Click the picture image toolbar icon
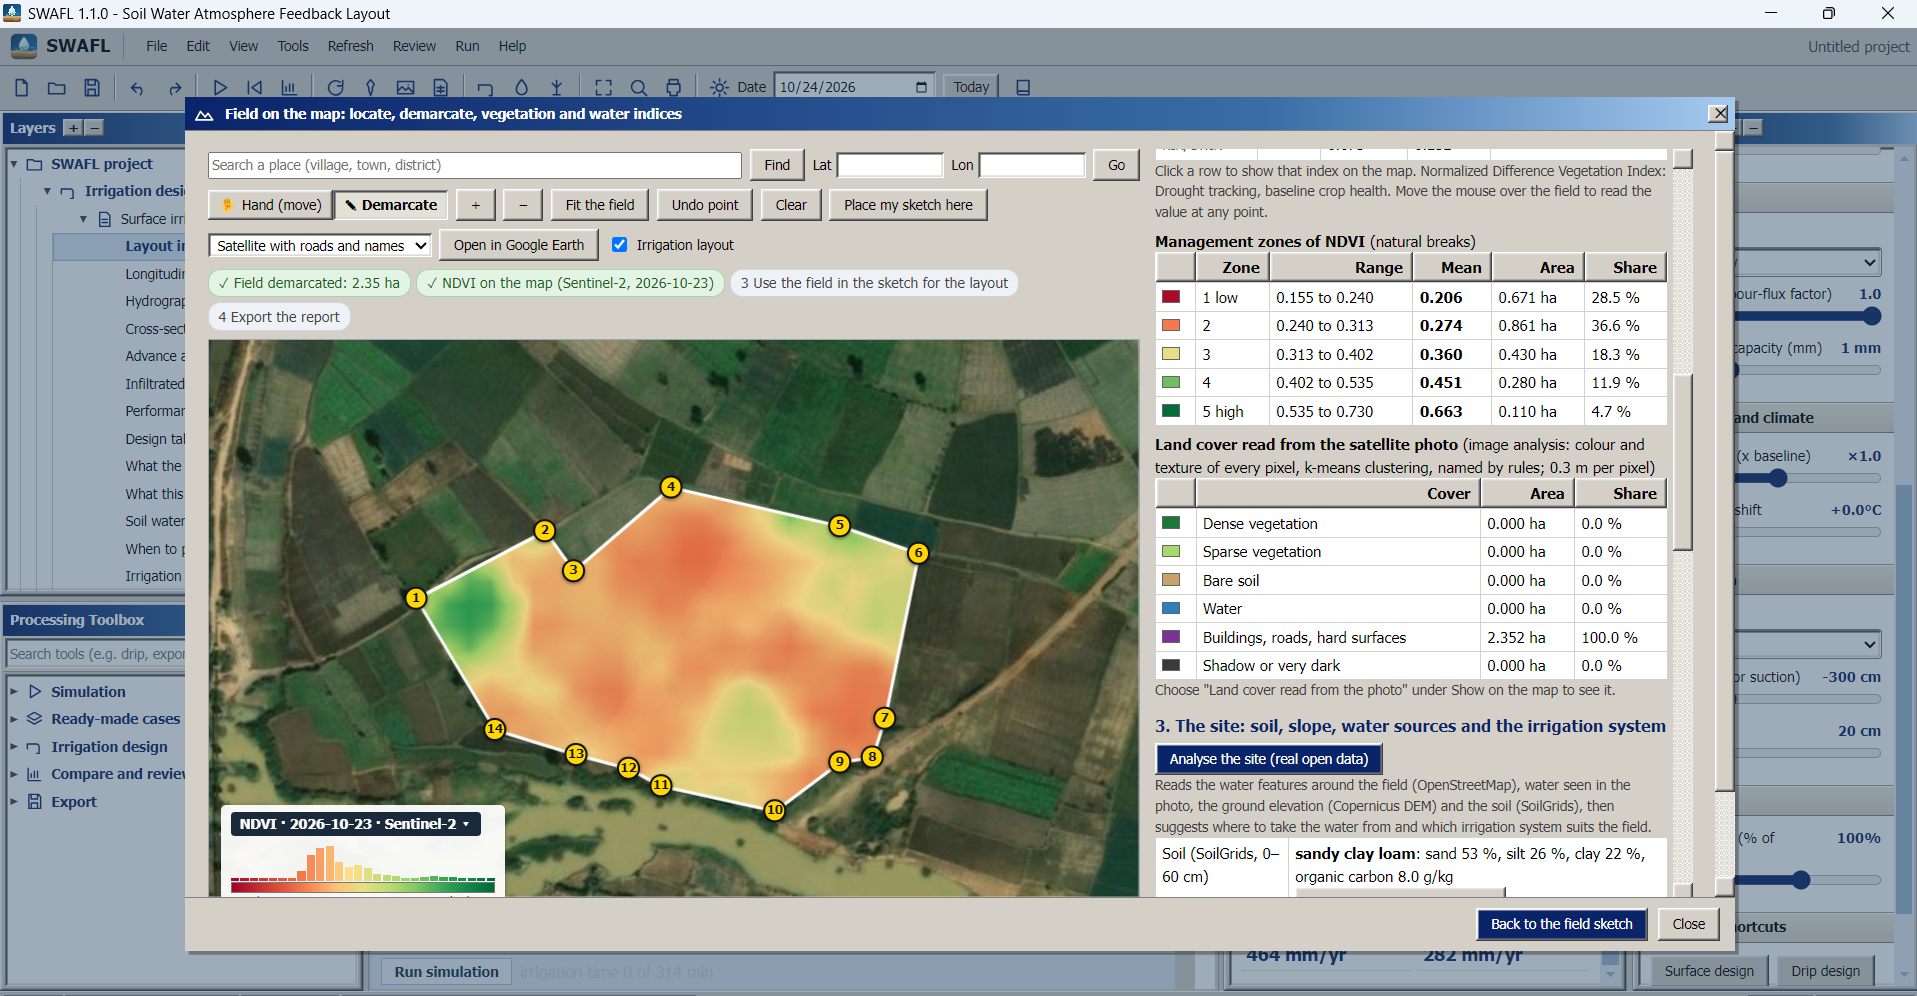Viewport: 1917px width, 996px height. coord(405,87)
